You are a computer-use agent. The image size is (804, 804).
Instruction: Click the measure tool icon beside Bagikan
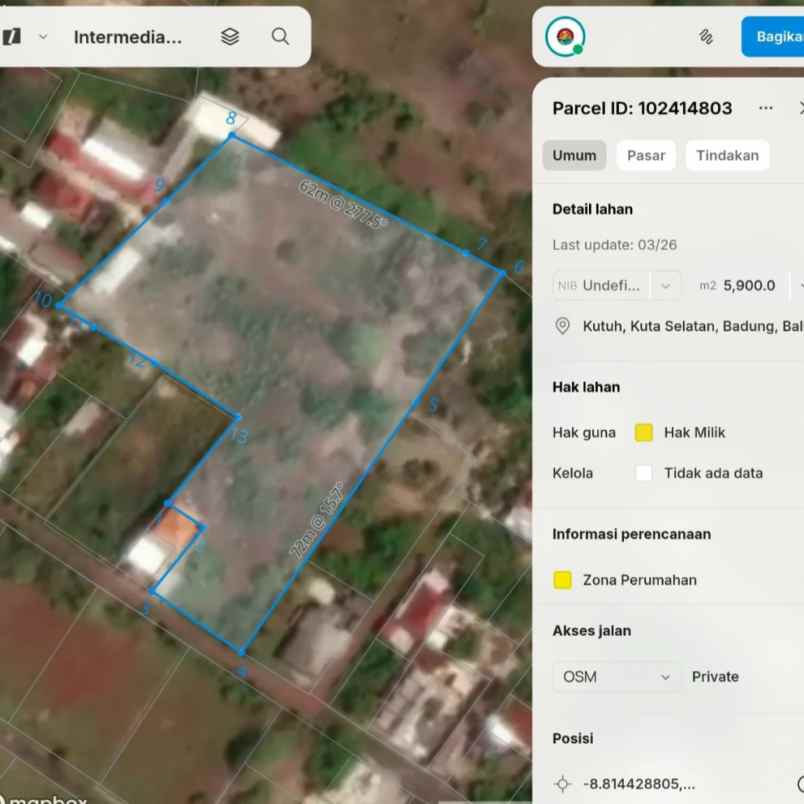coord(706,37)
